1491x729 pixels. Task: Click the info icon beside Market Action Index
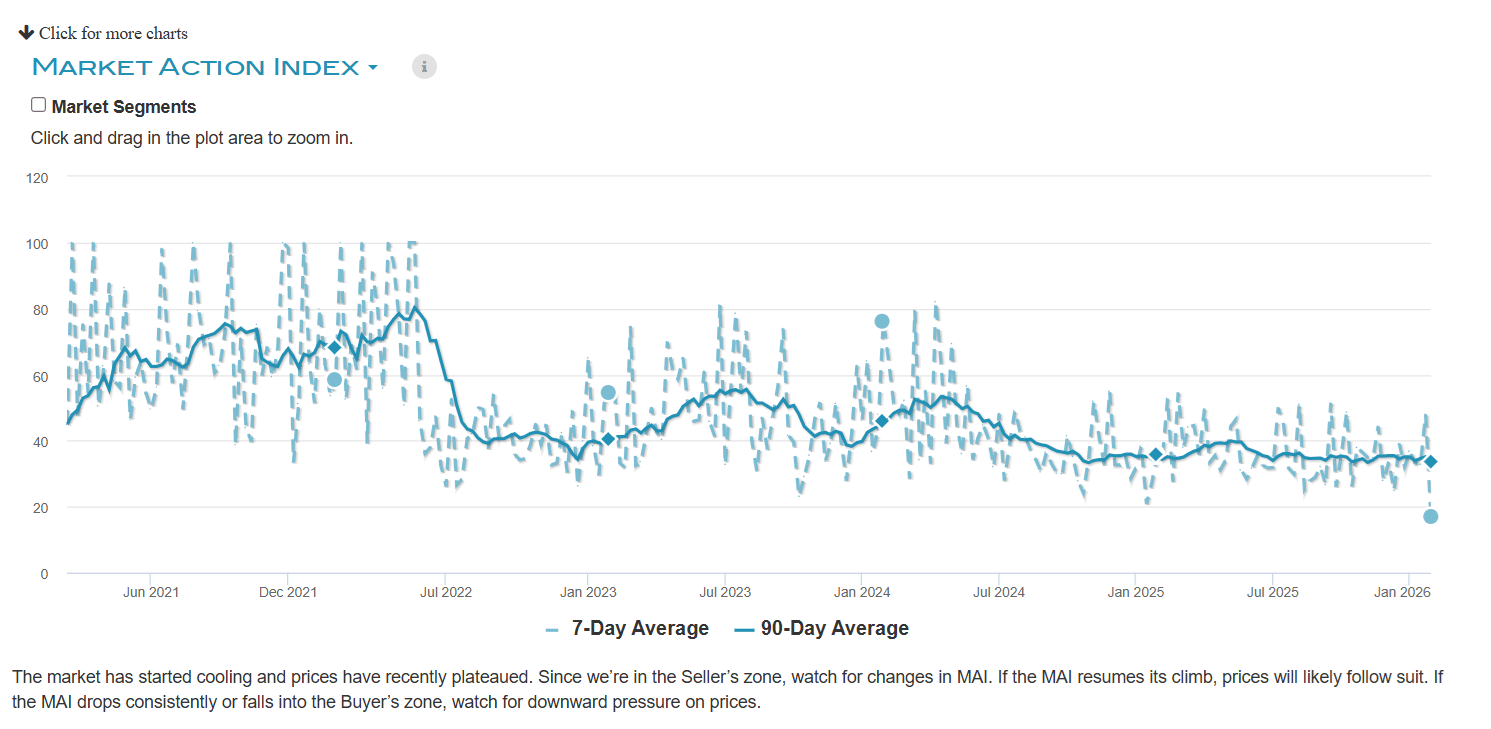coord(424,67)
